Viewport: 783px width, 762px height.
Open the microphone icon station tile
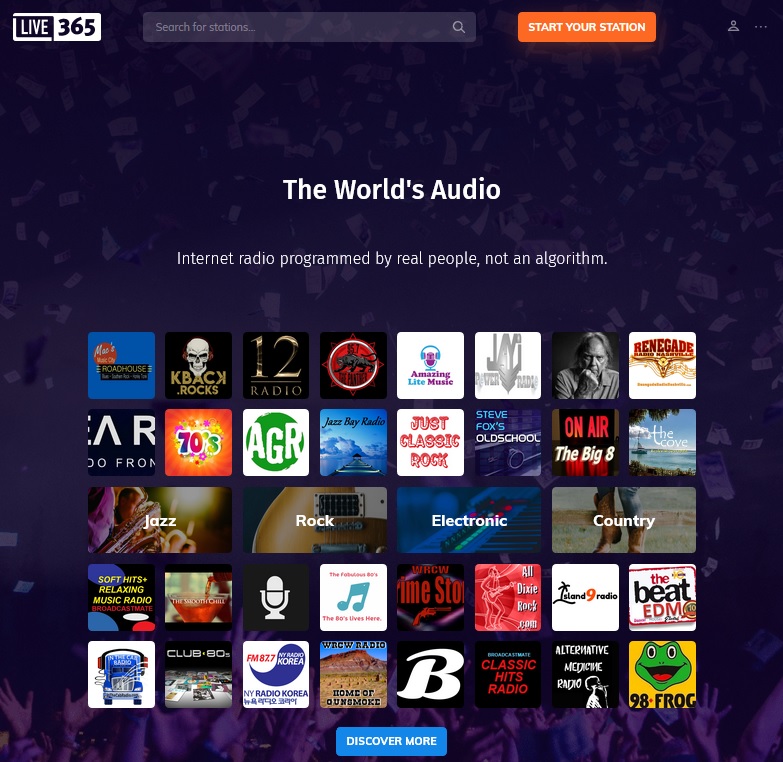[x=276, y=598]
